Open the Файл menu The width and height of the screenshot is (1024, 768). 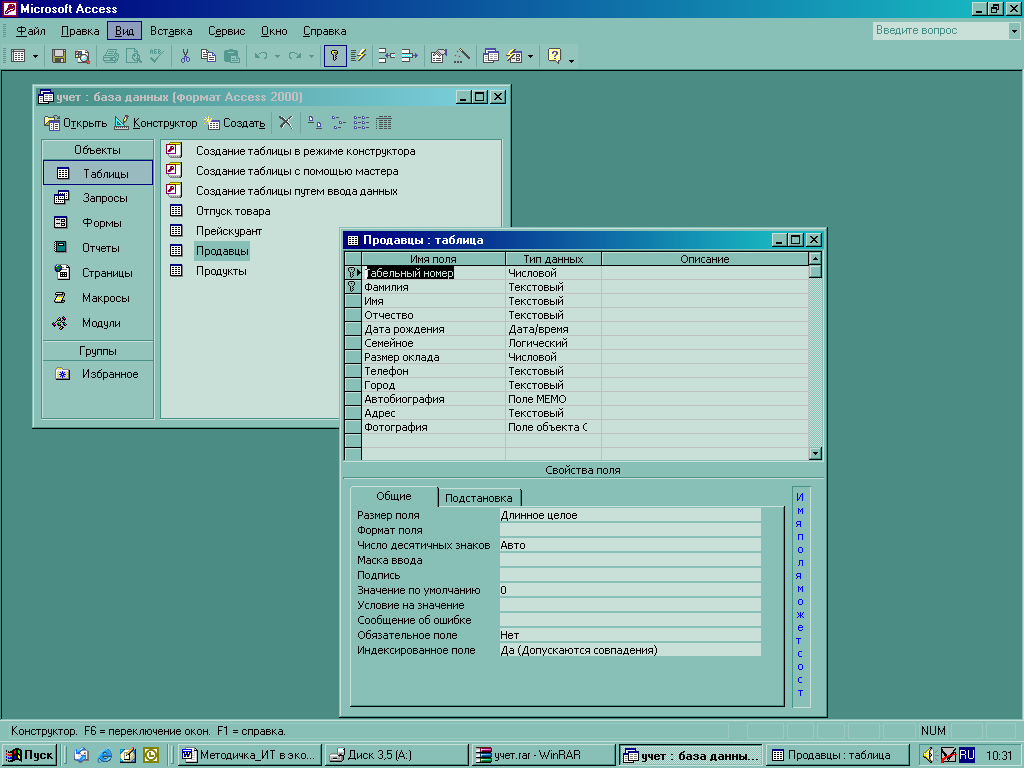coord(31,31)
